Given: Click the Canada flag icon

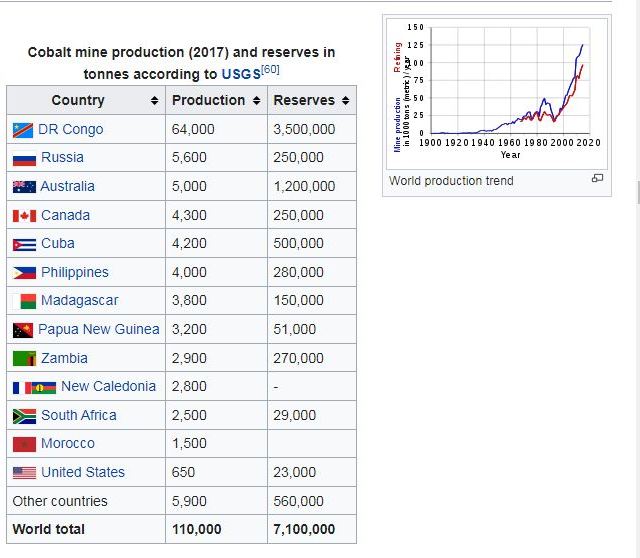Looking at the screenshot, I should (24, 216).
